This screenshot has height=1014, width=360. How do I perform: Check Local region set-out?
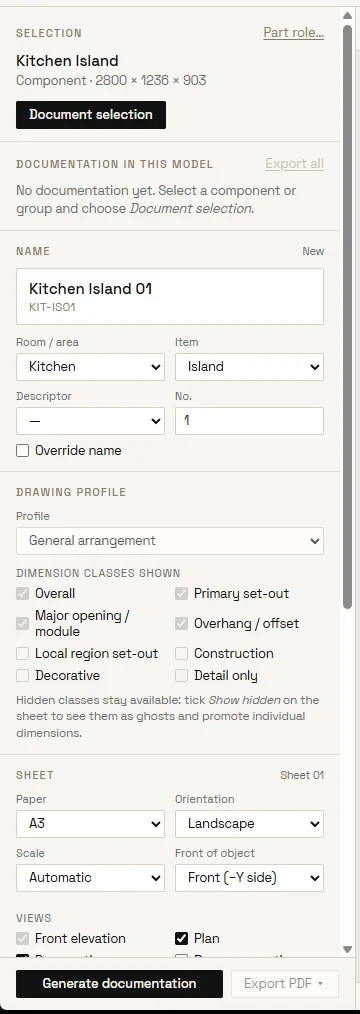point(23,654)
